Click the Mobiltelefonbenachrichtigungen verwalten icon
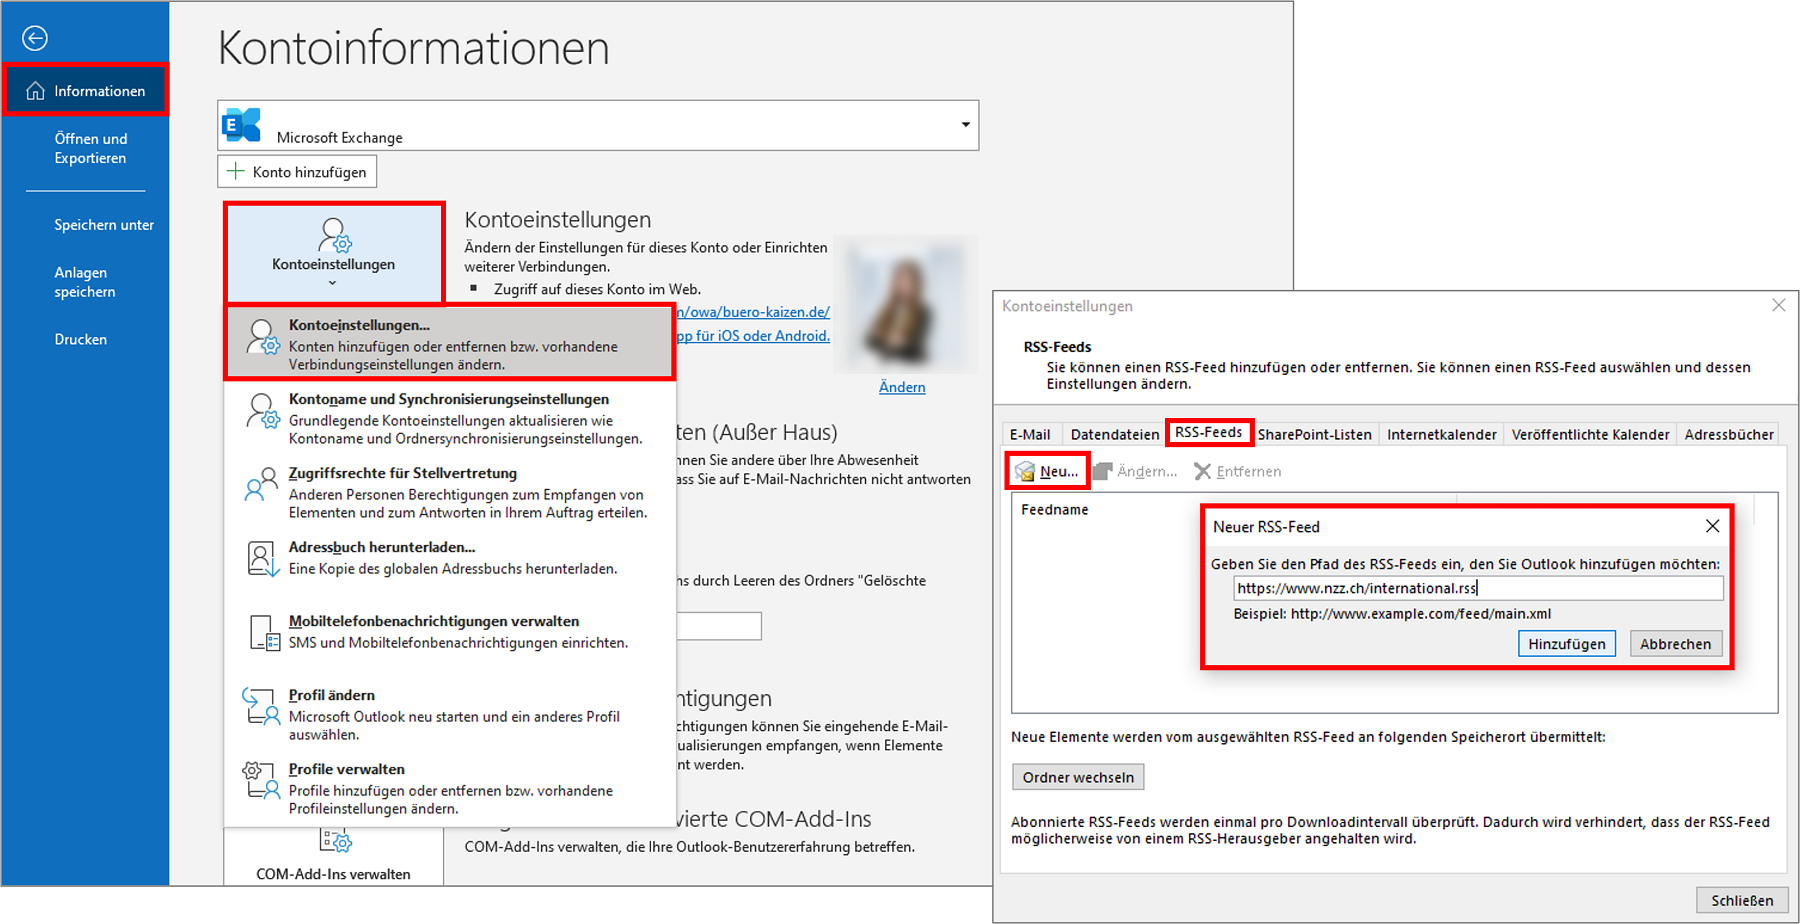Image resolution: width=1800 pixels, height=924 pixels. pyautogui.click(x=264, y=633)
